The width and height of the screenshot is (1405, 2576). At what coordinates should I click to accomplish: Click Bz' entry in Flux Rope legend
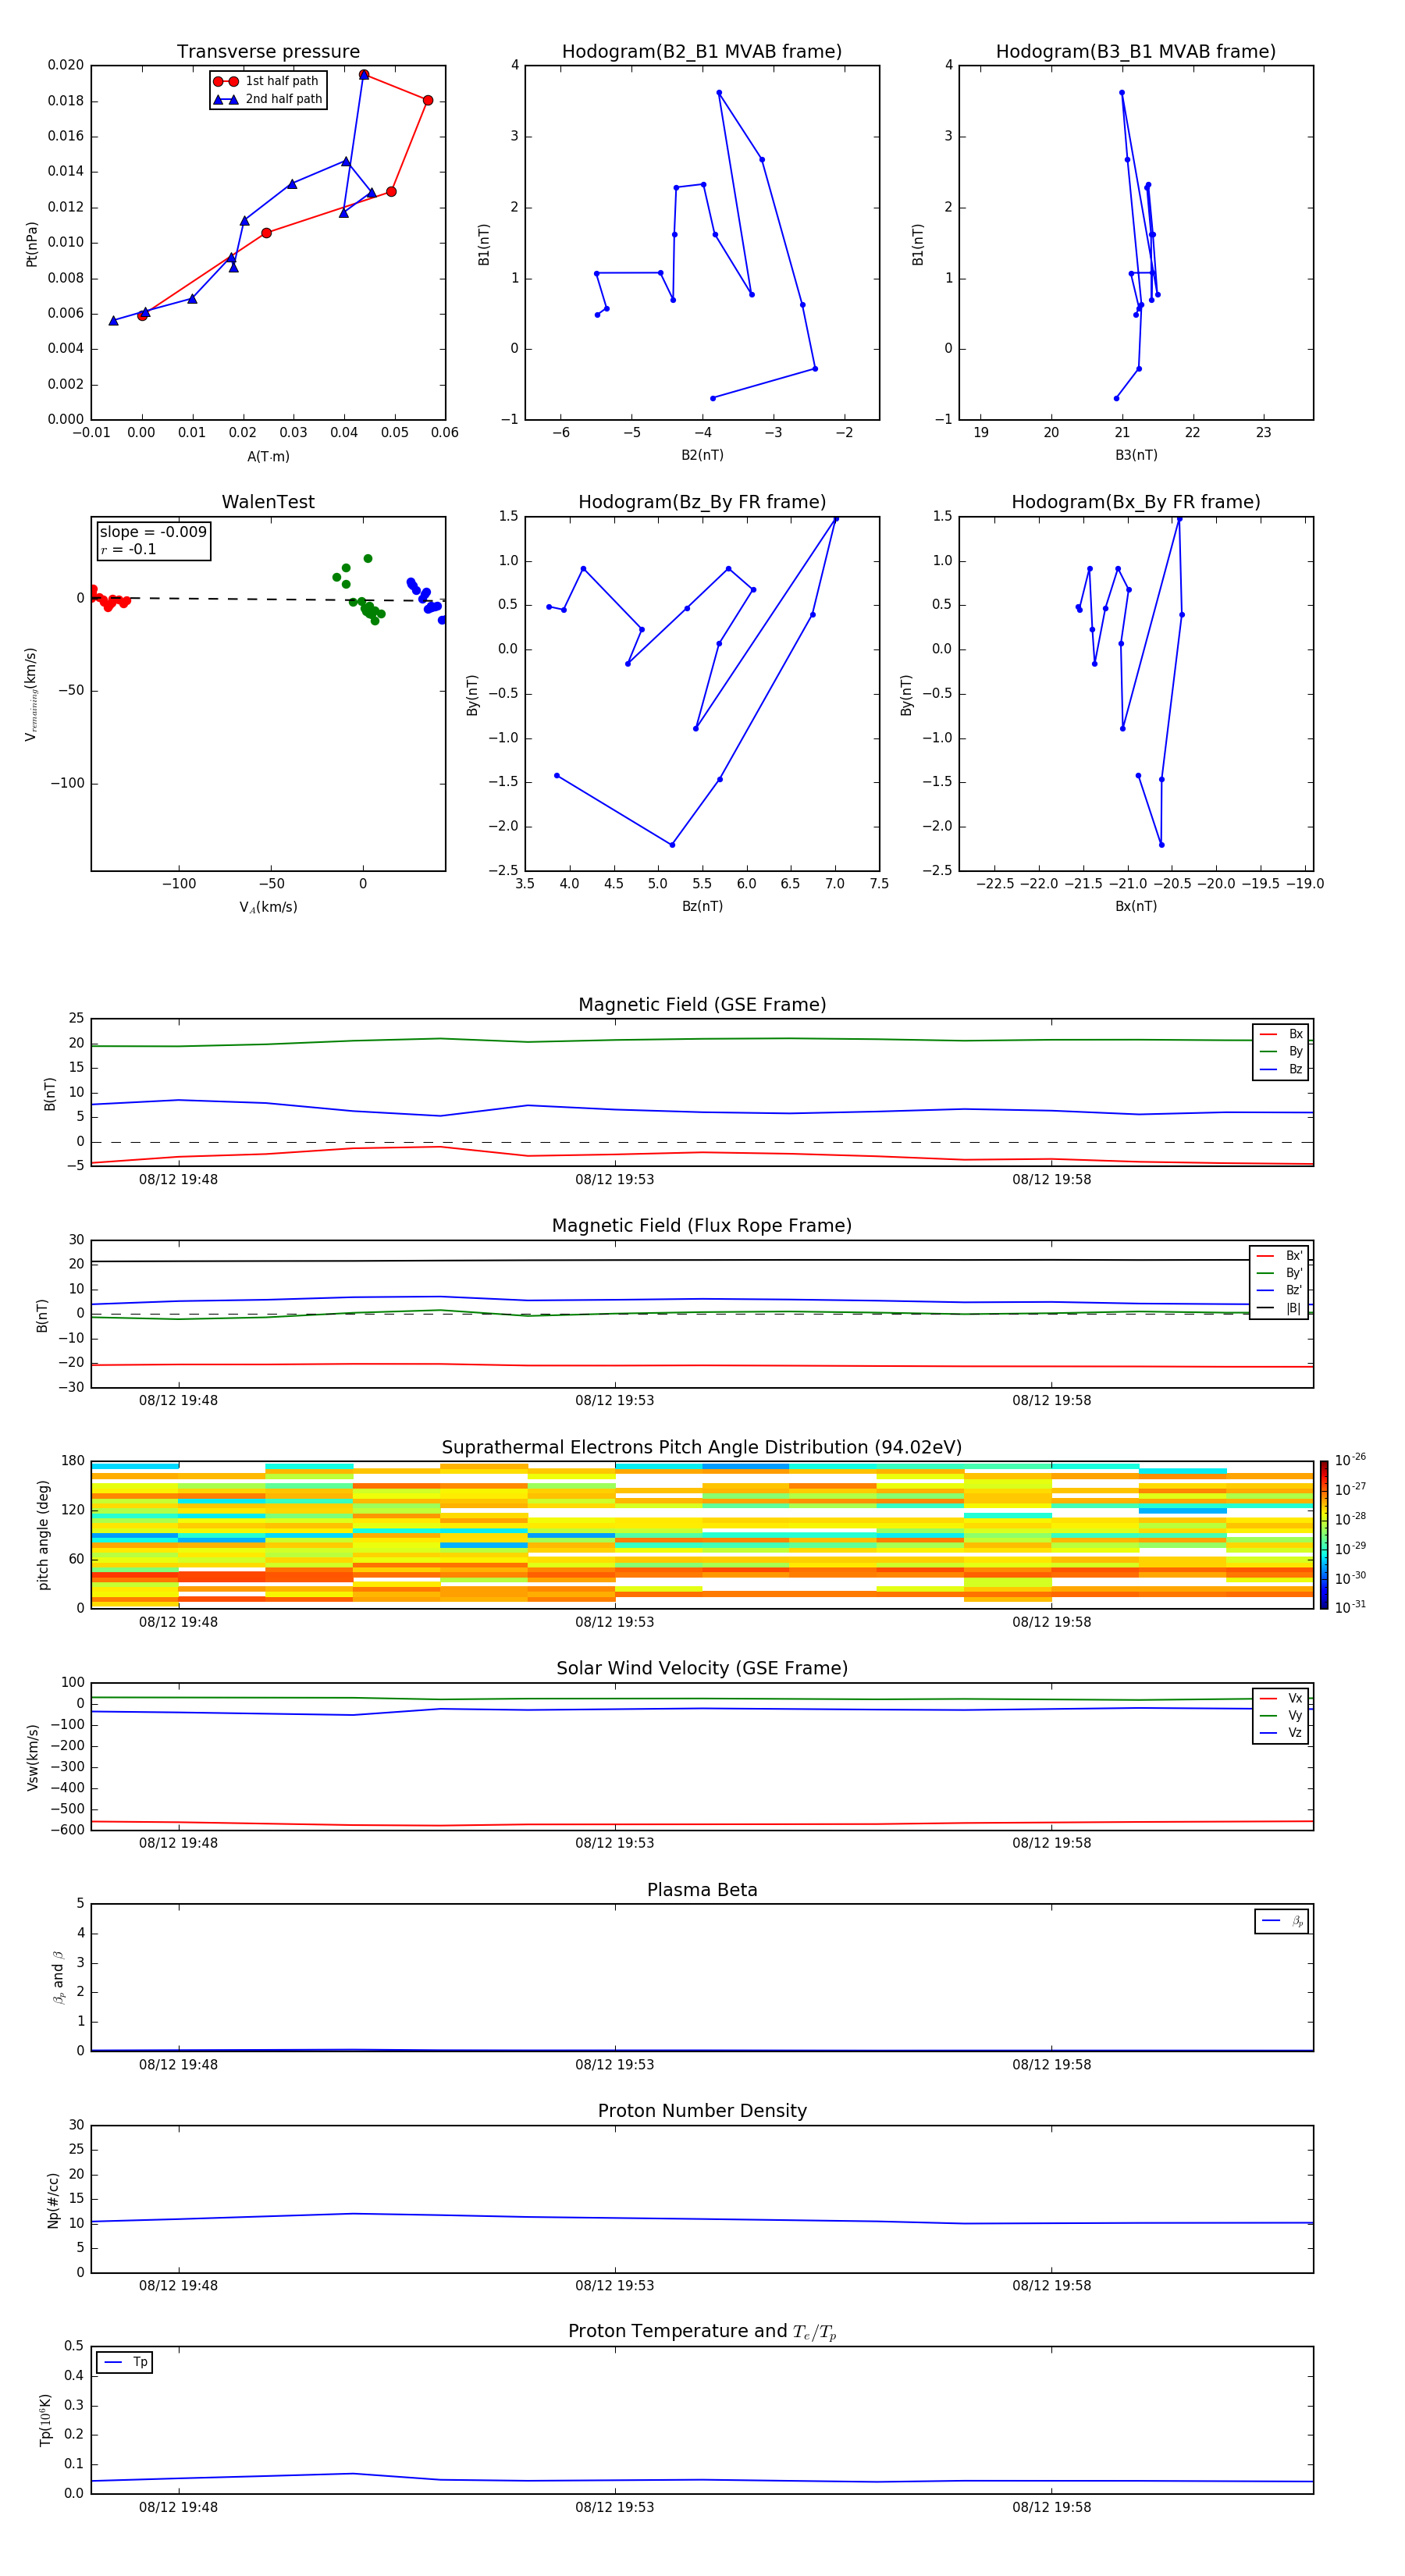coord(1294,1291)
